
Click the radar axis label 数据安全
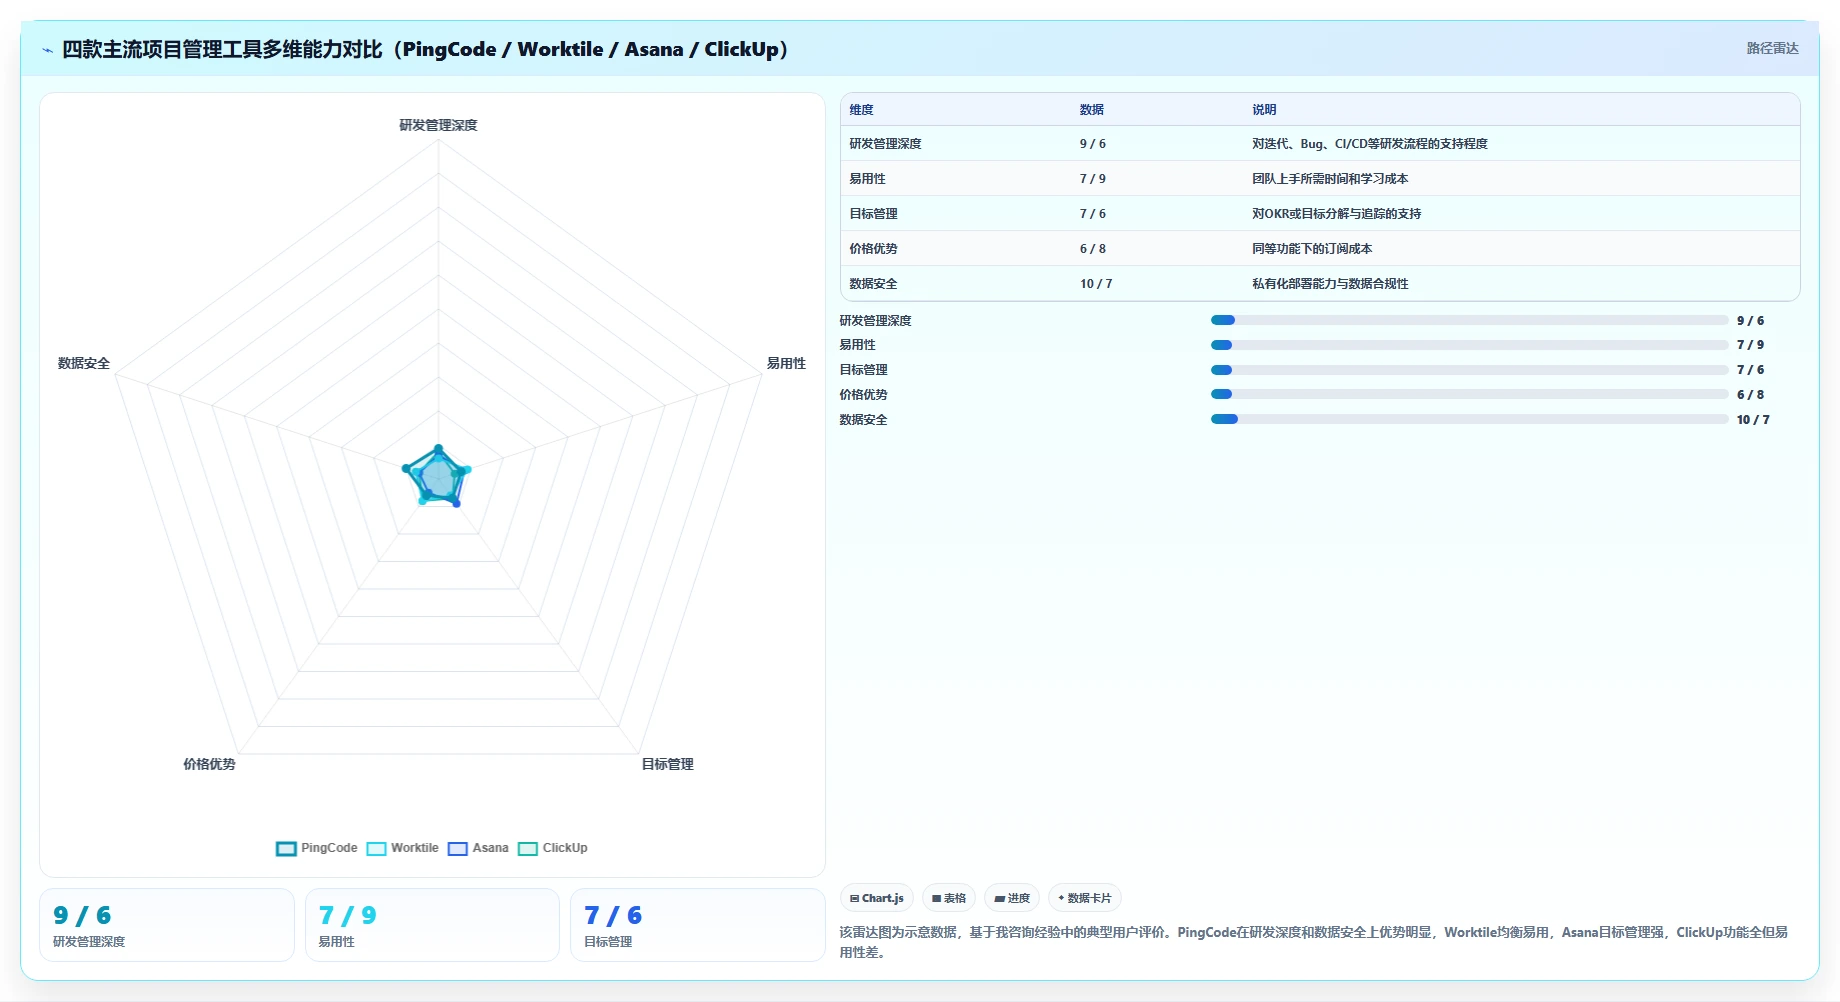point(84,363)
